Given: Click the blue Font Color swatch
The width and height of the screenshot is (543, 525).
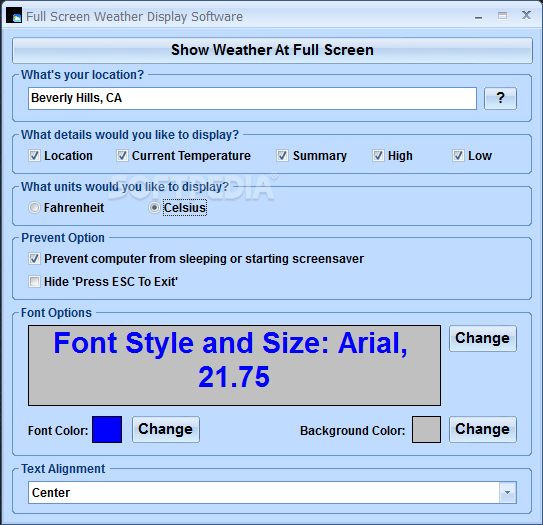Looking at the screenshot, I should click(x=107, y=429).
